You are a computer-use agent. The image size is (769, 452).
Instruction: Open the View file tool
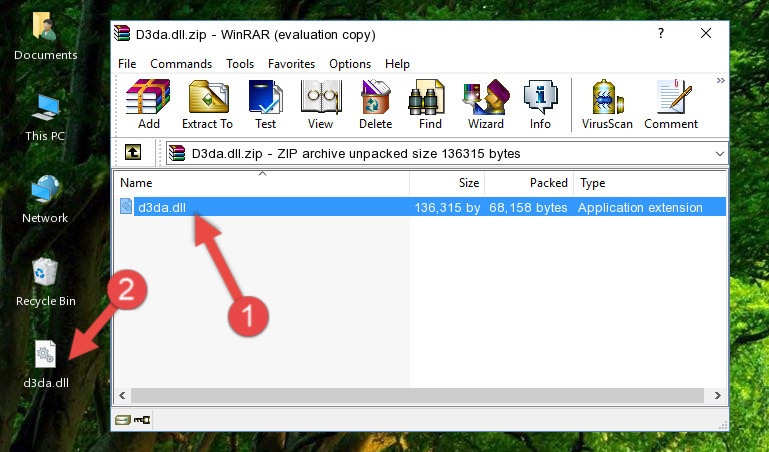point(321,104)
